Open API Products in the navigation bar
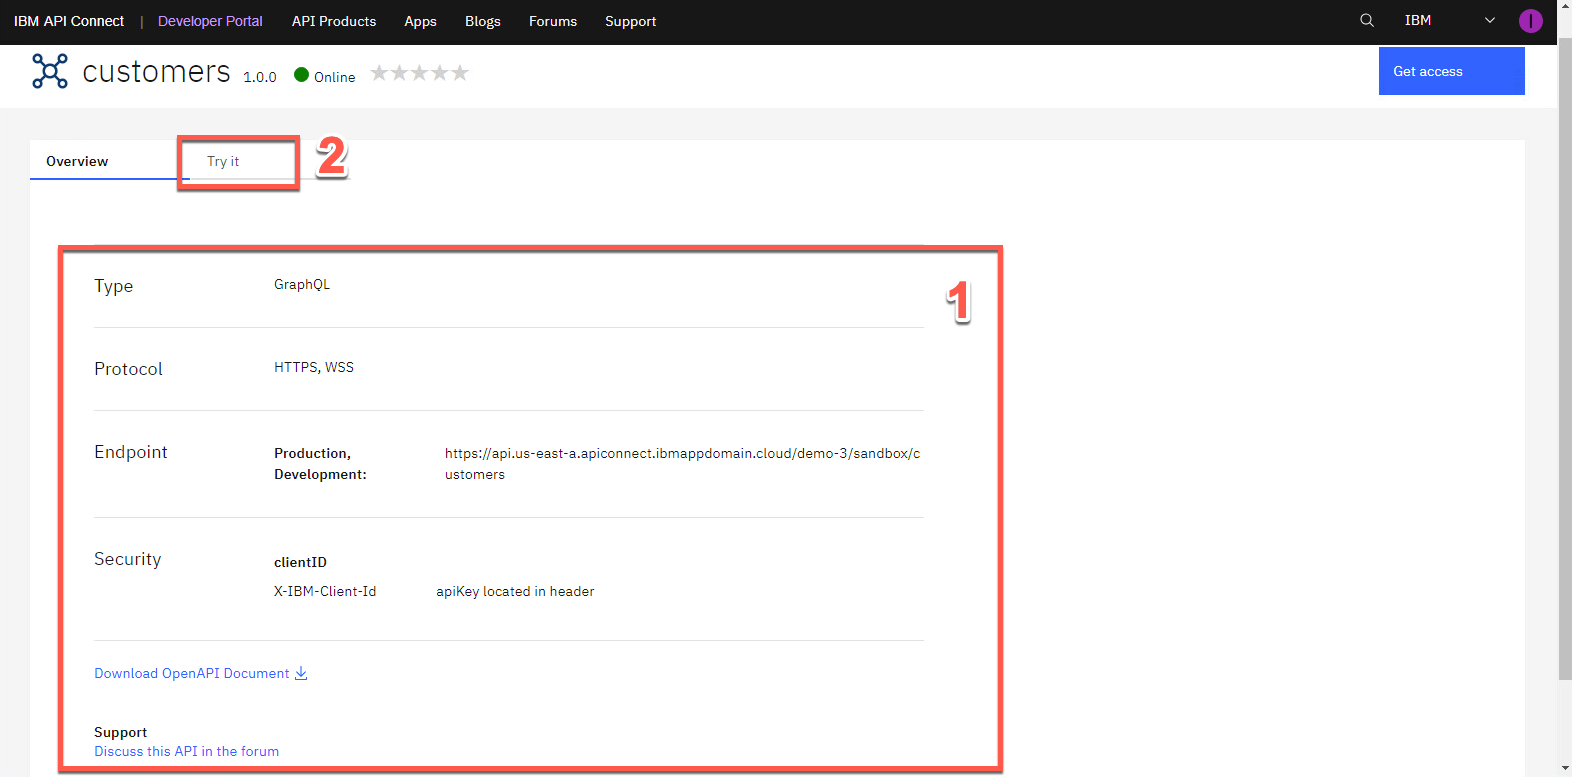 tap(334, 21)
